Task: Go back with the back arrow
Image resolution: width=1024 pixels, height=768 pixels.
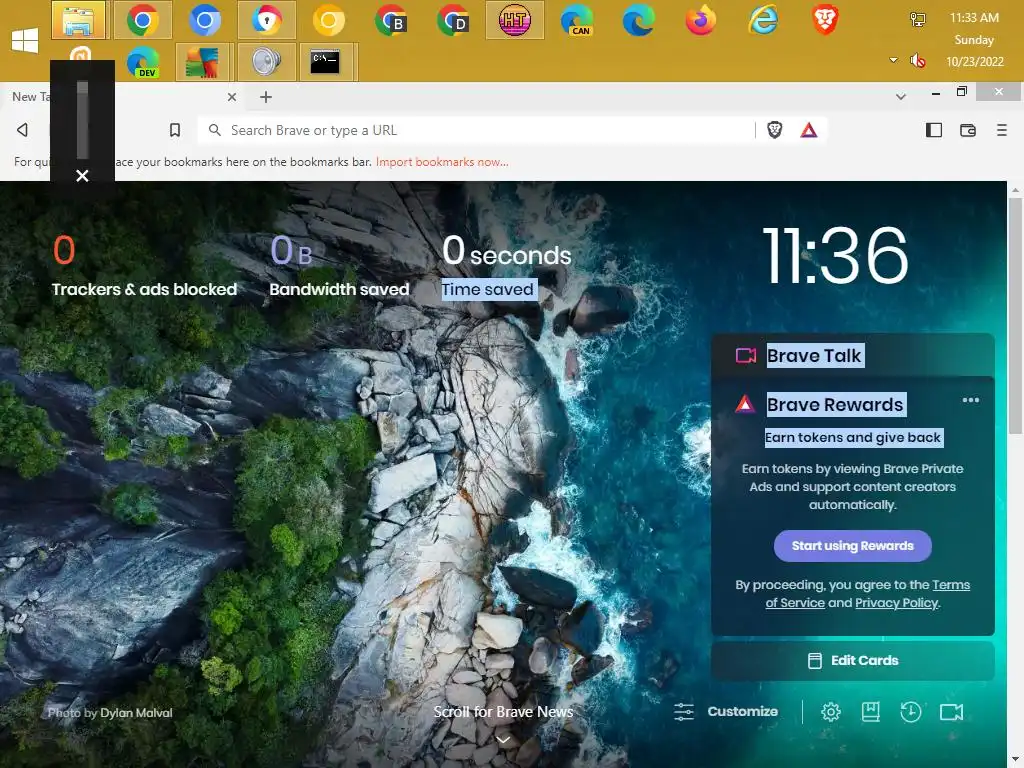Action: 22,130
